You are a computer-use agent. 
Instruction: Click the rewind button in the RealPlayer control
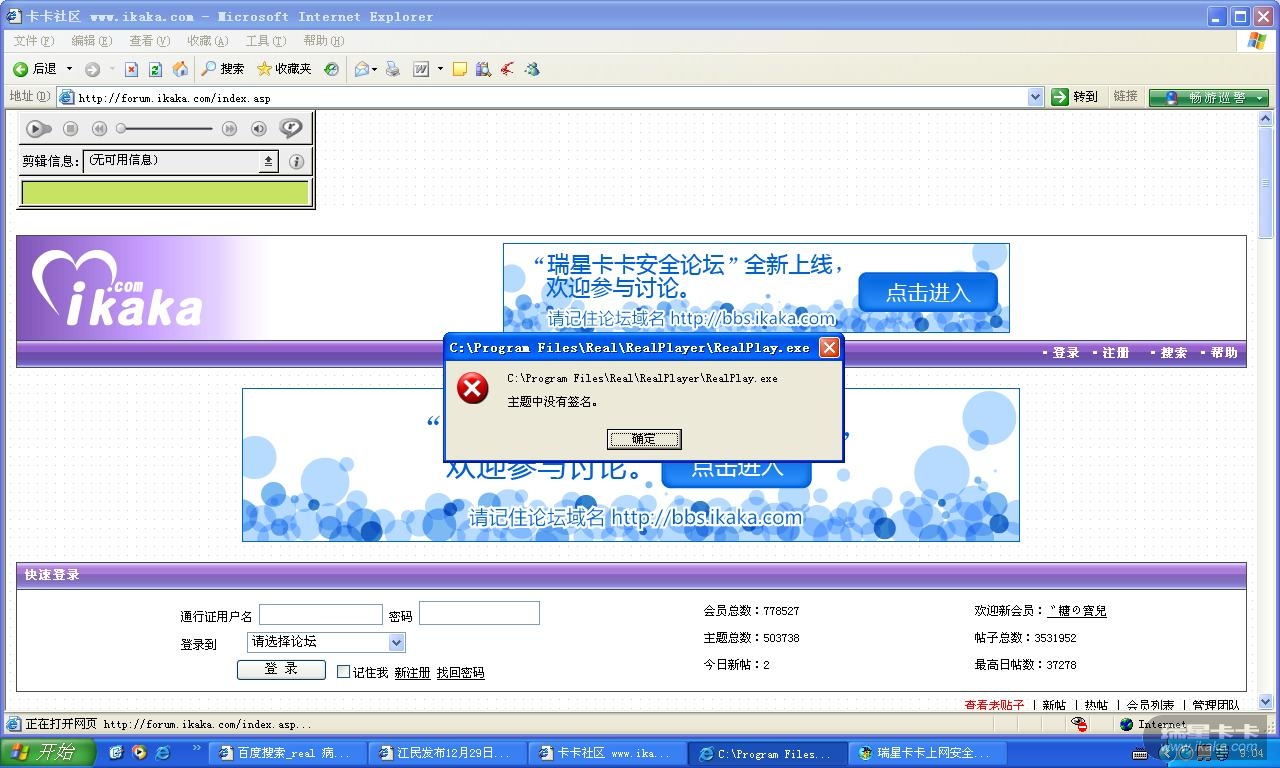coord(99,128)
